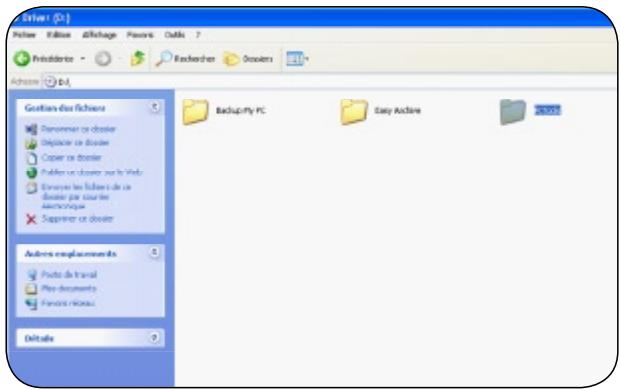Screen dimensions: 621x389
Task: Select the Backup My PC folder icon
Action: 195,112
